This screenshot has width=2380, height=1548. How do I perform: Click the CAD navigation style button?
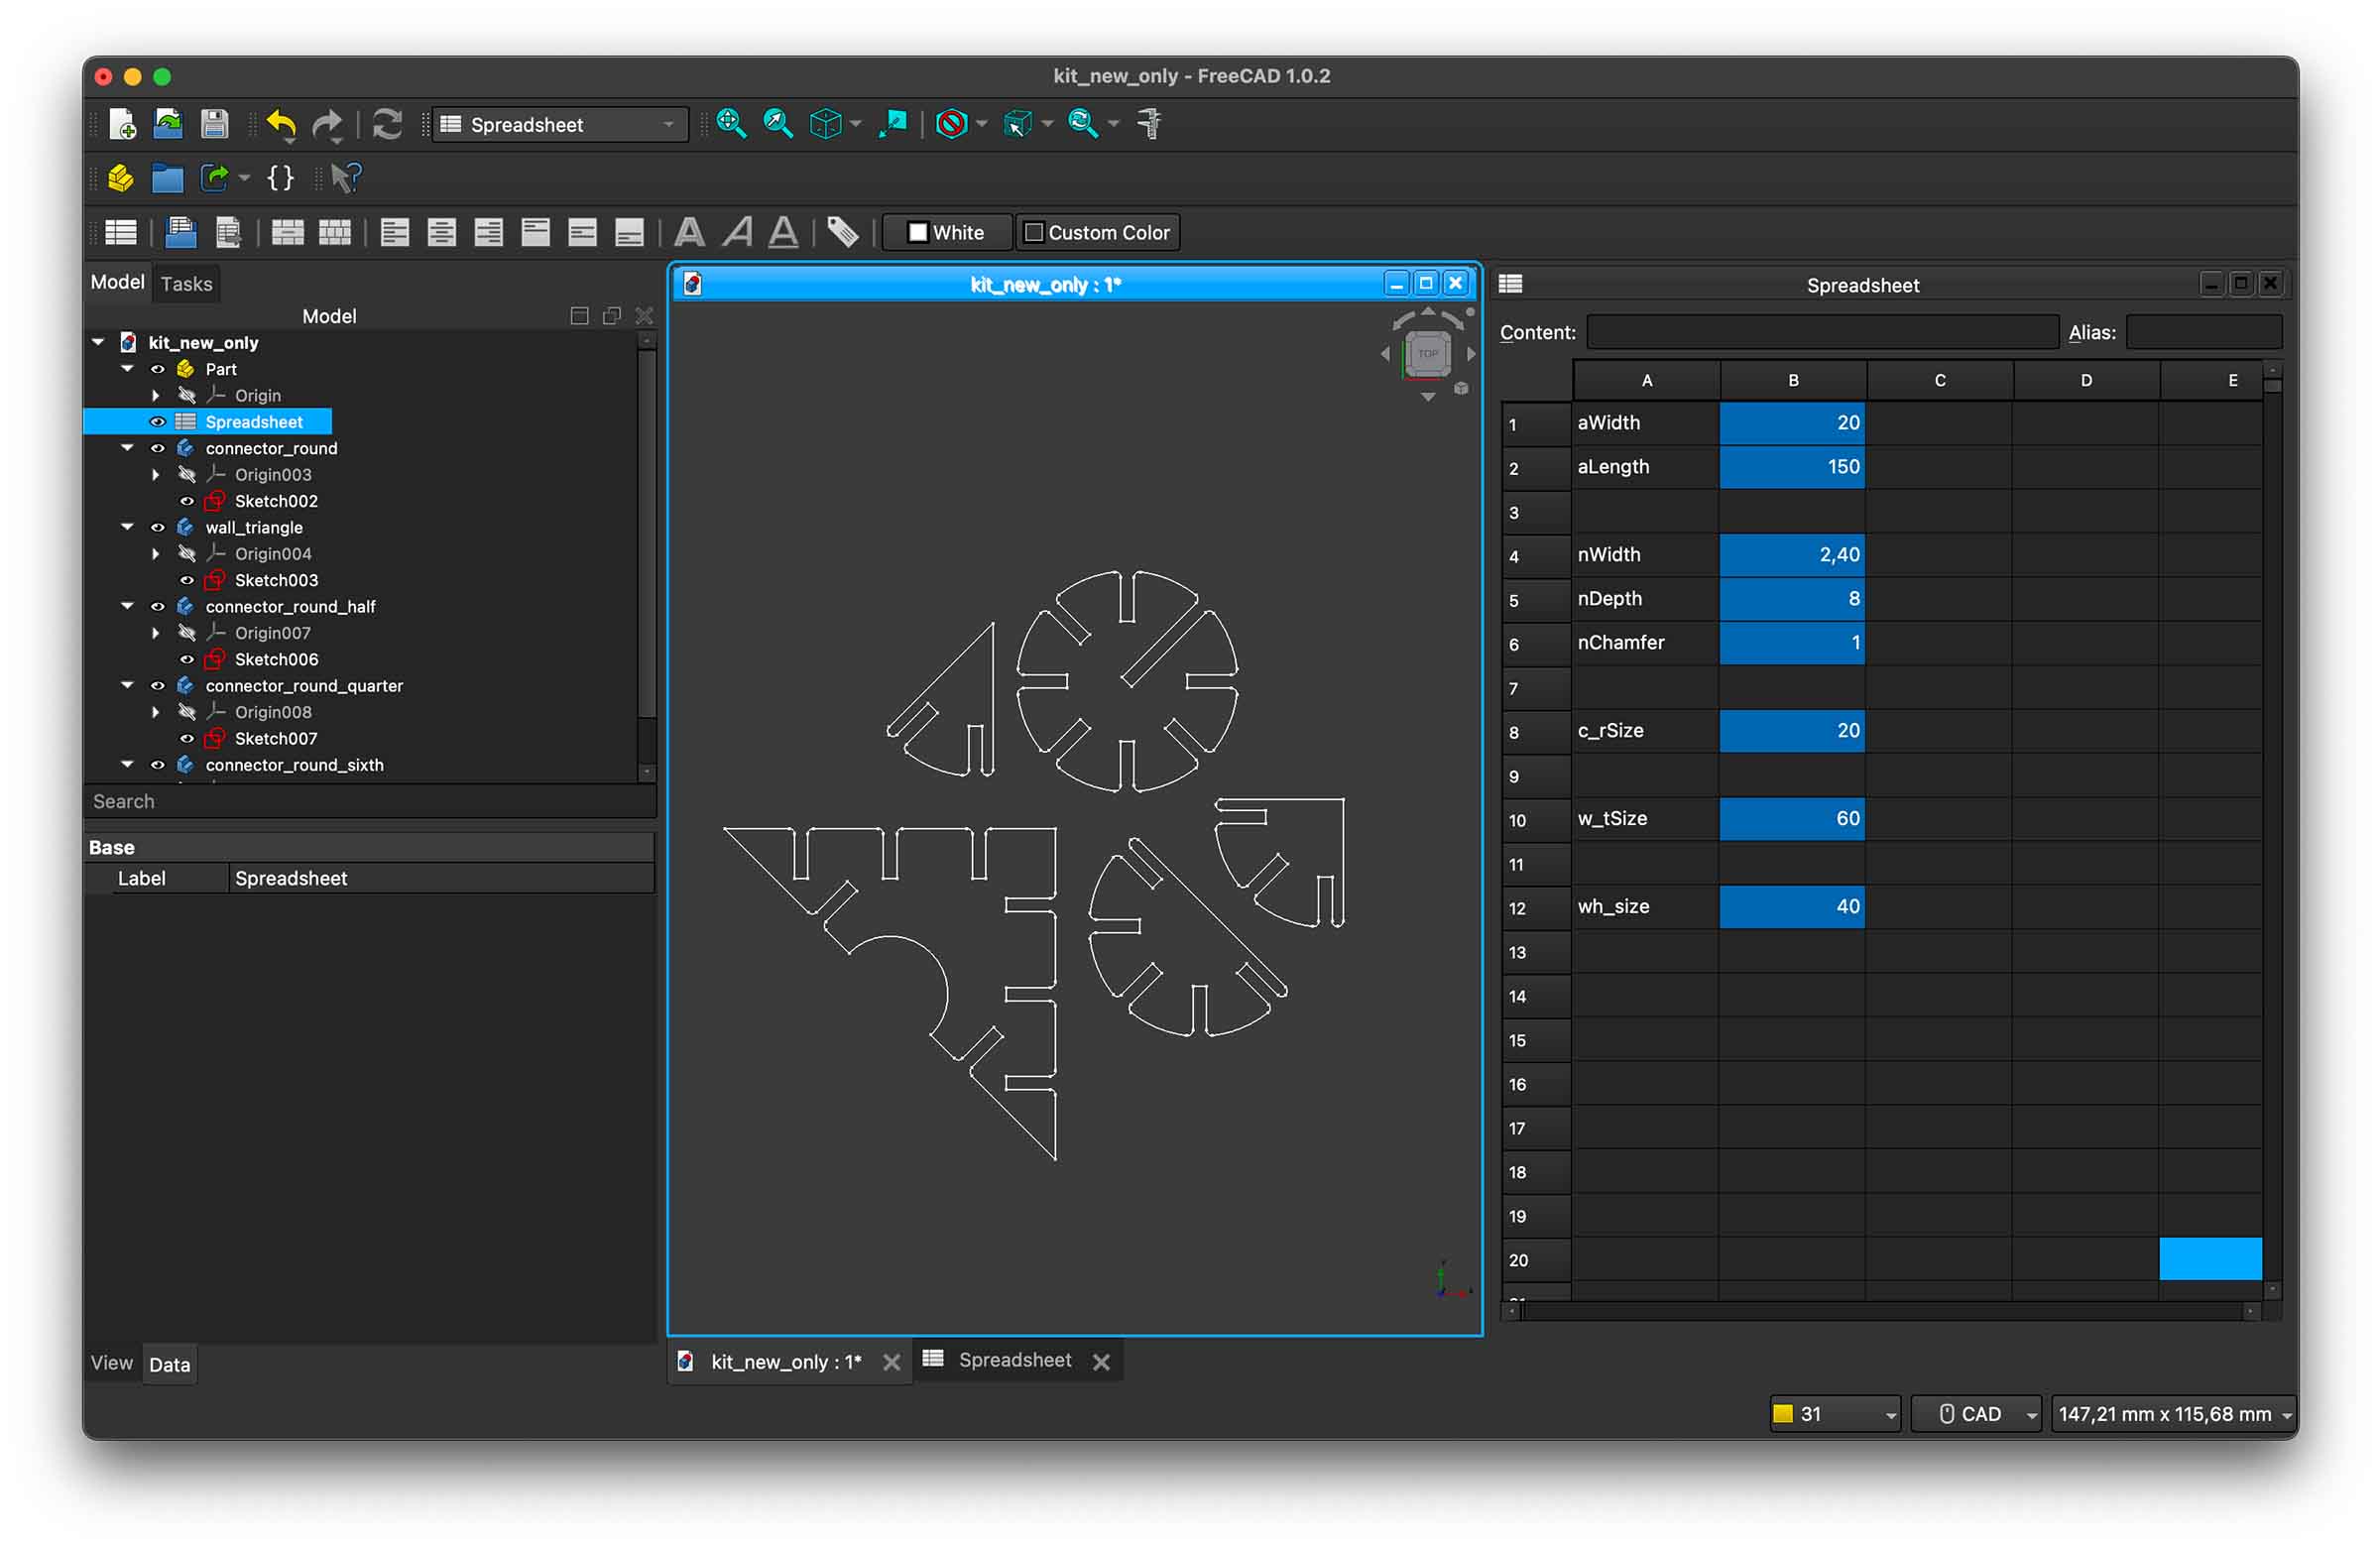tap(1974, 1413)
